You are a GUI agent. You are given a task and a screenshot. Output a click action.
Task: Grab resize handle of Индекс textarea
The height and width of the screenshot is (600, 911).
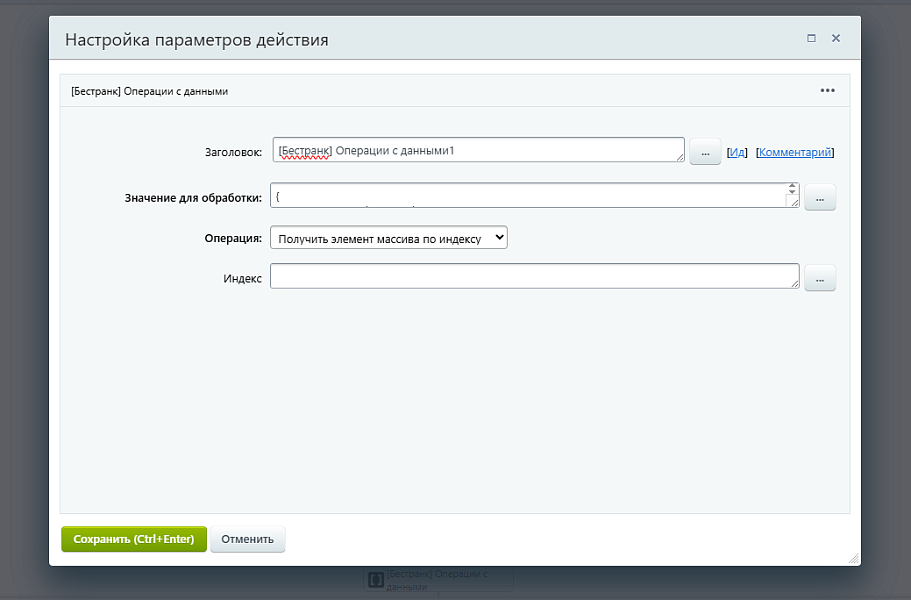795,284
